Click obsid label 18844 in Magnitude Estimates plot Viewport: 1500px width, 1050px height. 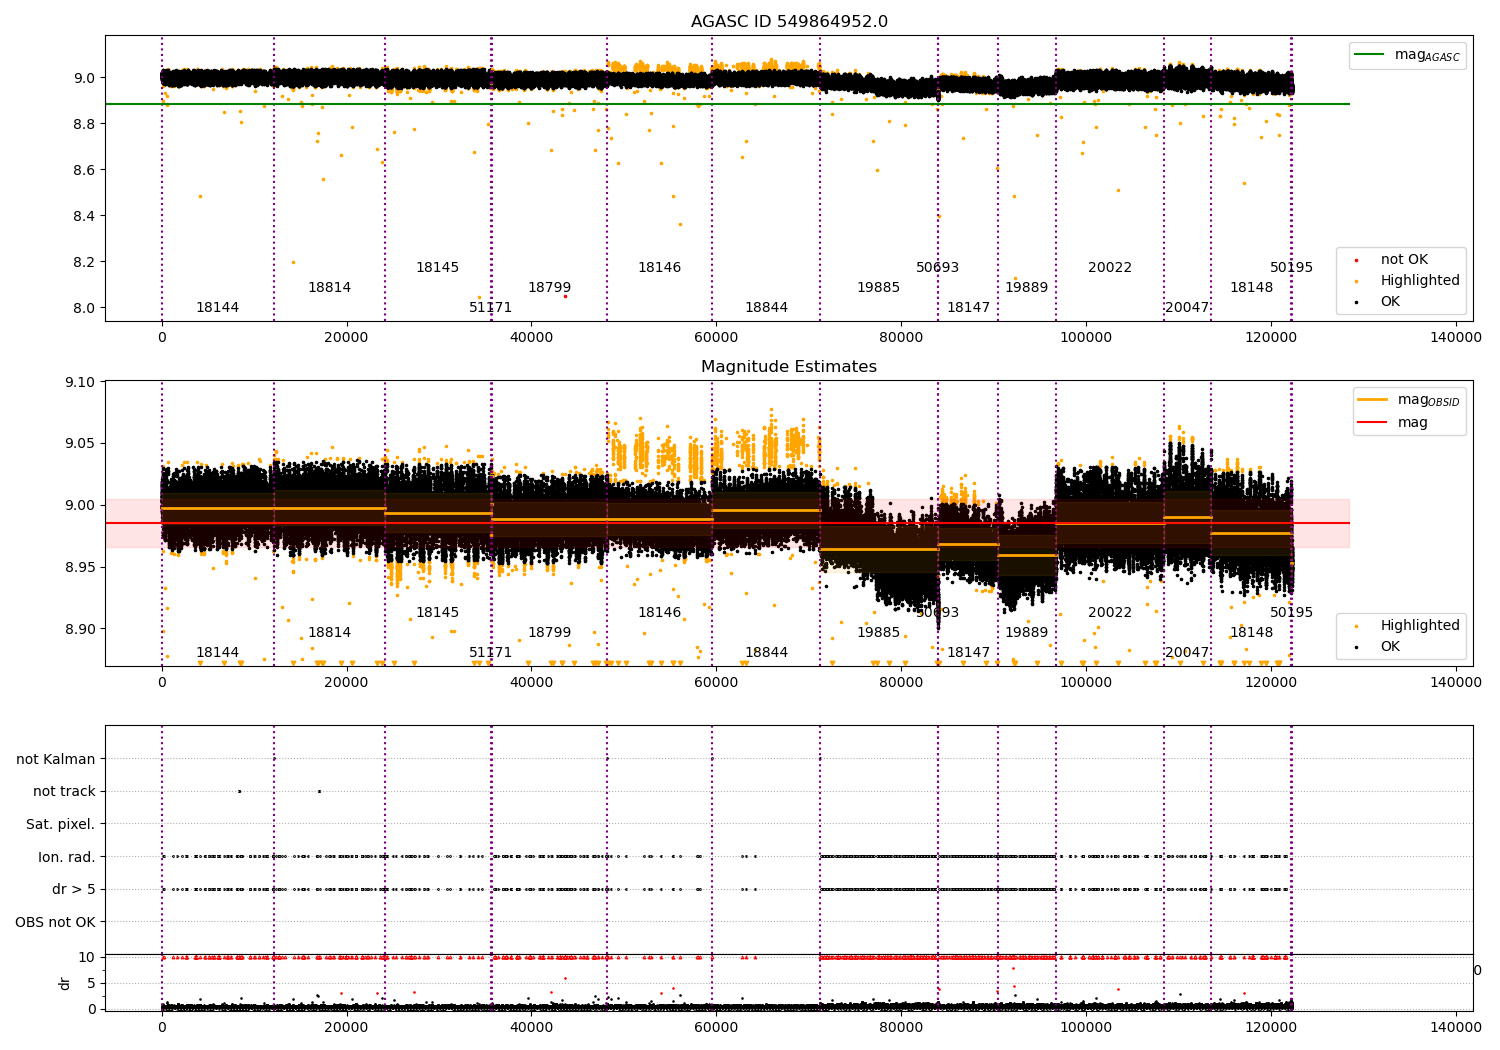(766, 653)
